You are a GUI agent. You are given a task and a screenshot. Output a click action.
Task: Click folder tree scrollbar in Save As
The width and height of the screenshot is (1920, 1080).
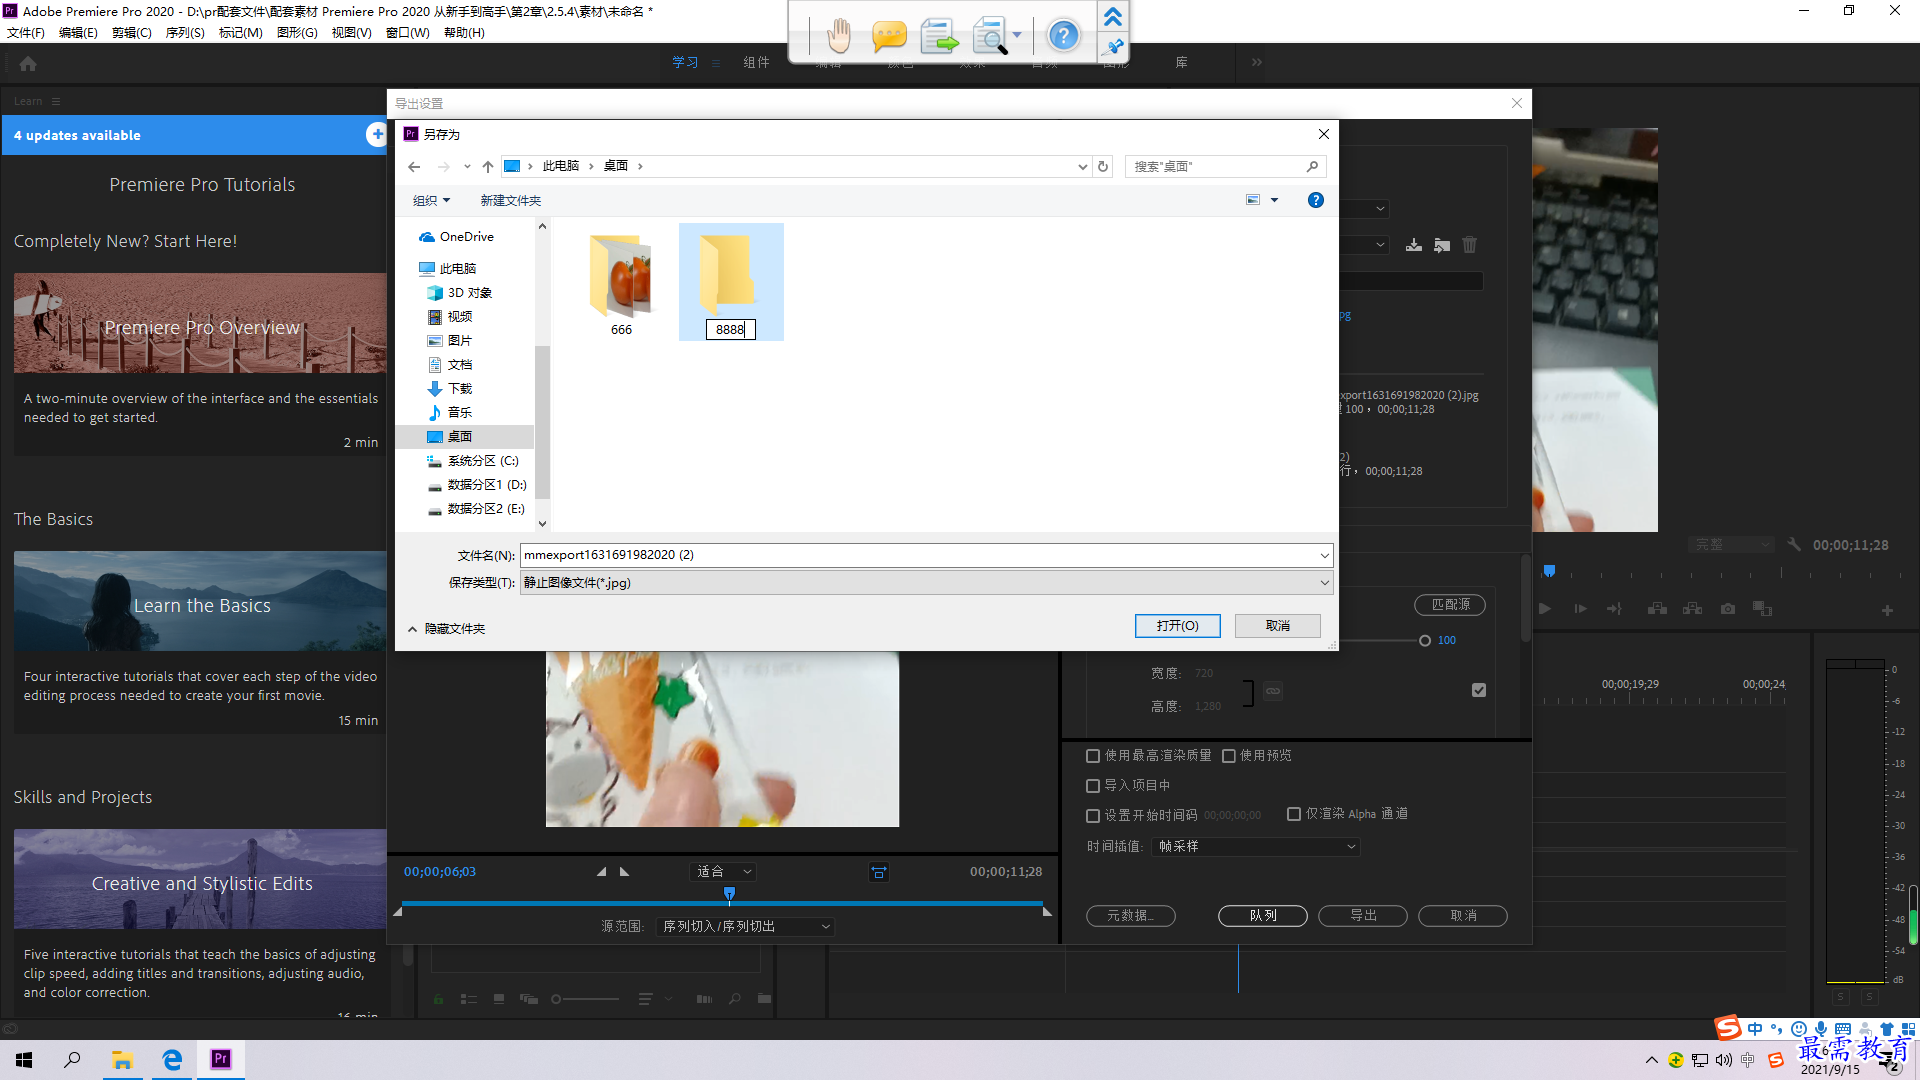tap(542, 422)
